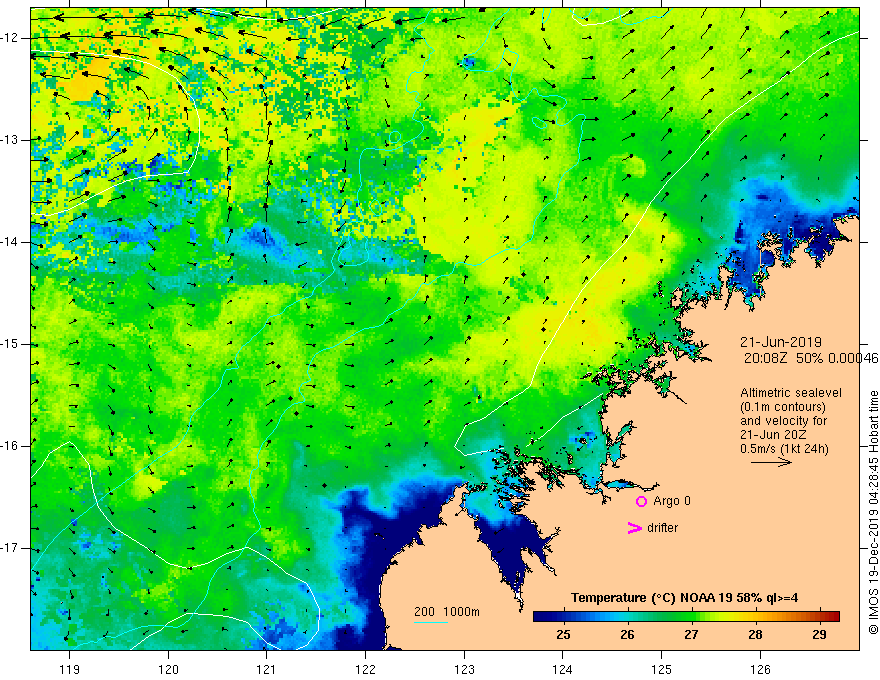Click the latitude label -16
Image resolution: width=880 pixels, height=680 pixels.
[x=11, y=446]
